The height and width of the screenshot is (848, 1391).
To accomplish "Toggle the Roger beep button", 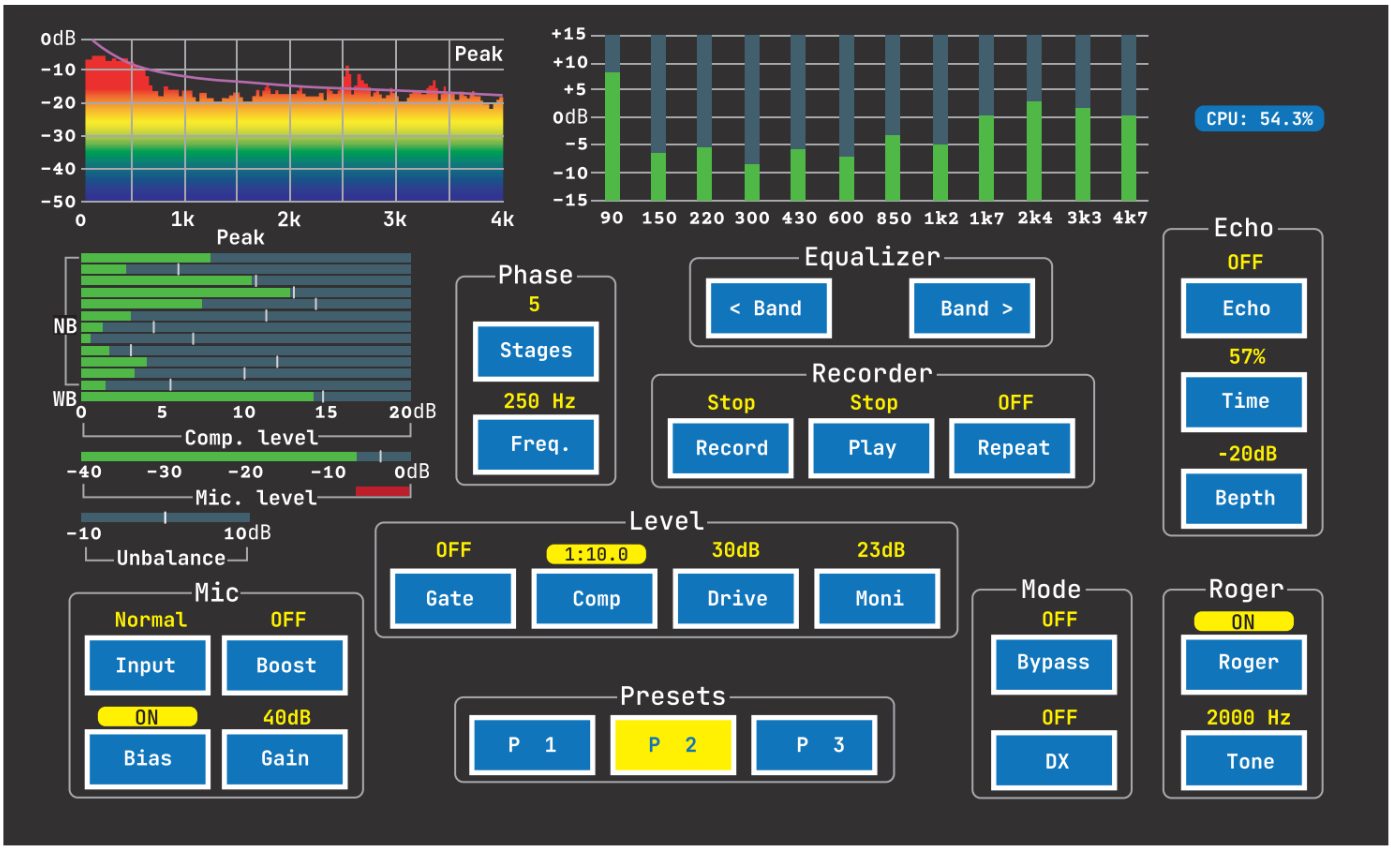I will coord(1245,663).
